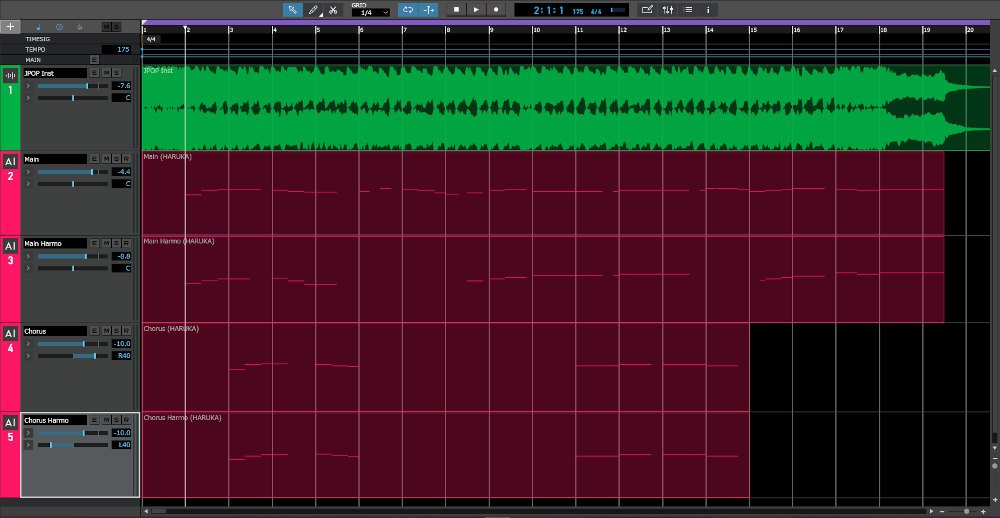Start playback with the play button
Image resolution: width=1000 pixels, height=518 pixels.
(476, 10)
